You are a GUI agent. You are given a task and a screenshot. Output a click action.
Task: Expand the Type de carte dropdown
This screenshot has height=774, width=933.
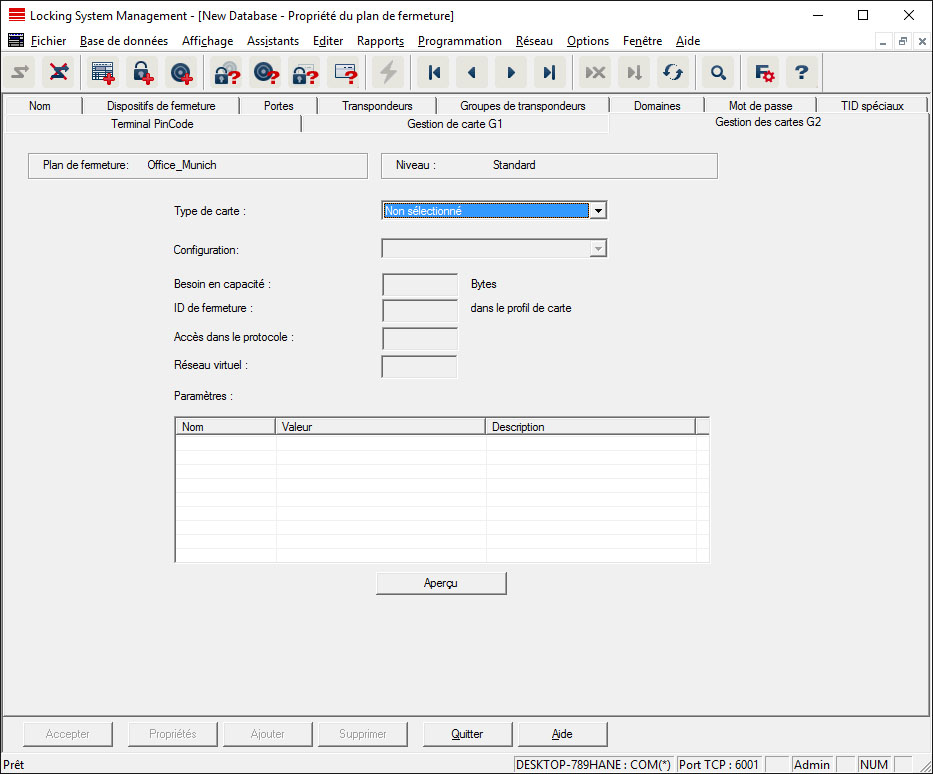[x=597, y=211]
